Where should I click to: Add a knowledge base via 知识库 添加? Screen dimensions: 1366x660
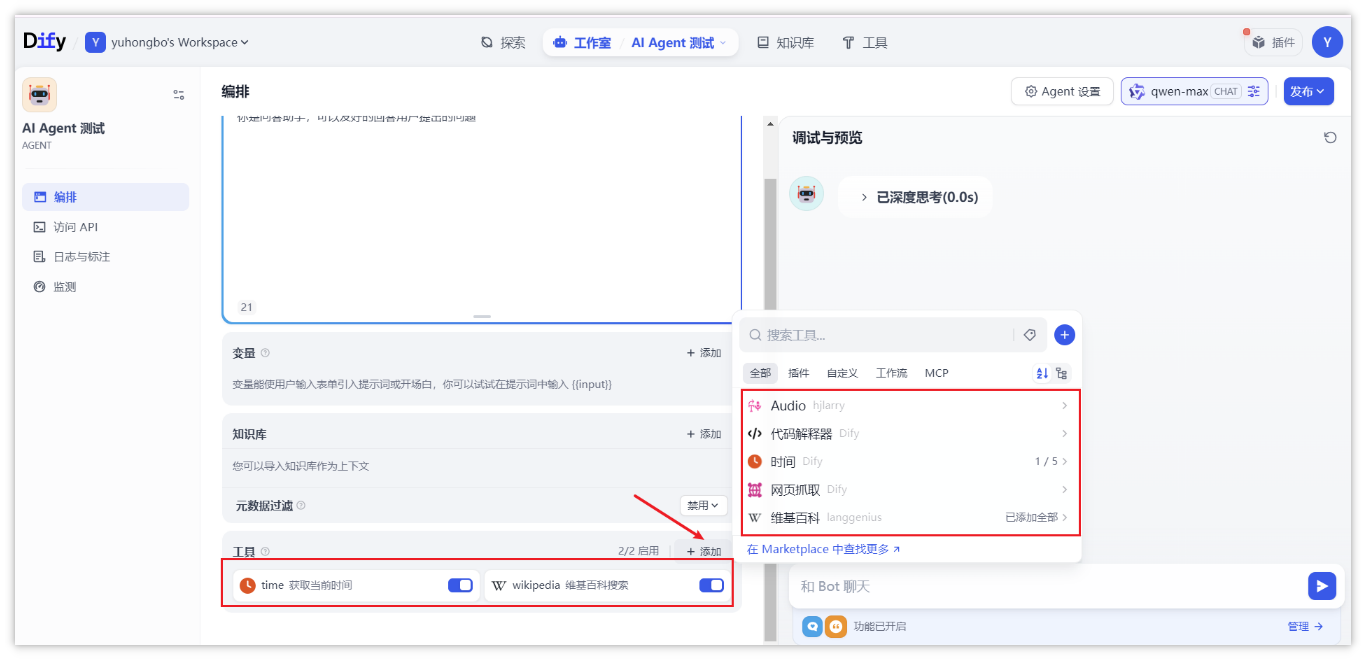704,434
